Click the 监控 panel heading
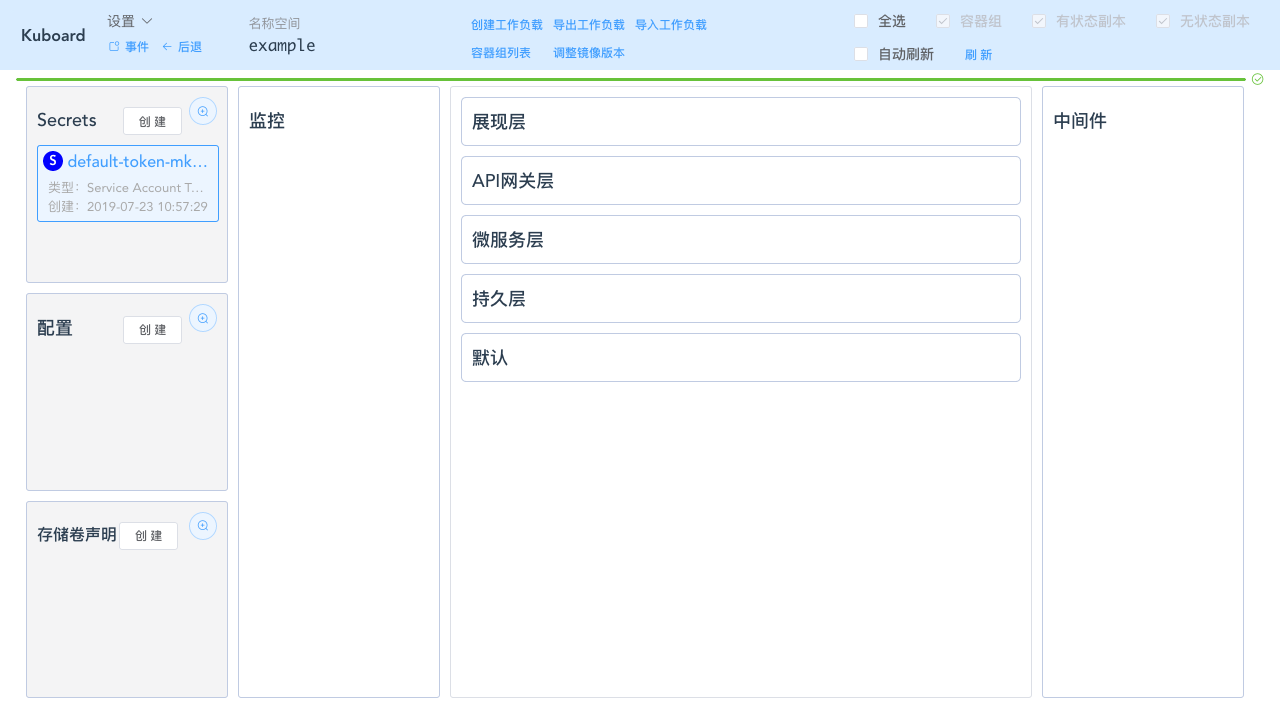The width and height of the screenshot is (1280, 720). [267, 121]
